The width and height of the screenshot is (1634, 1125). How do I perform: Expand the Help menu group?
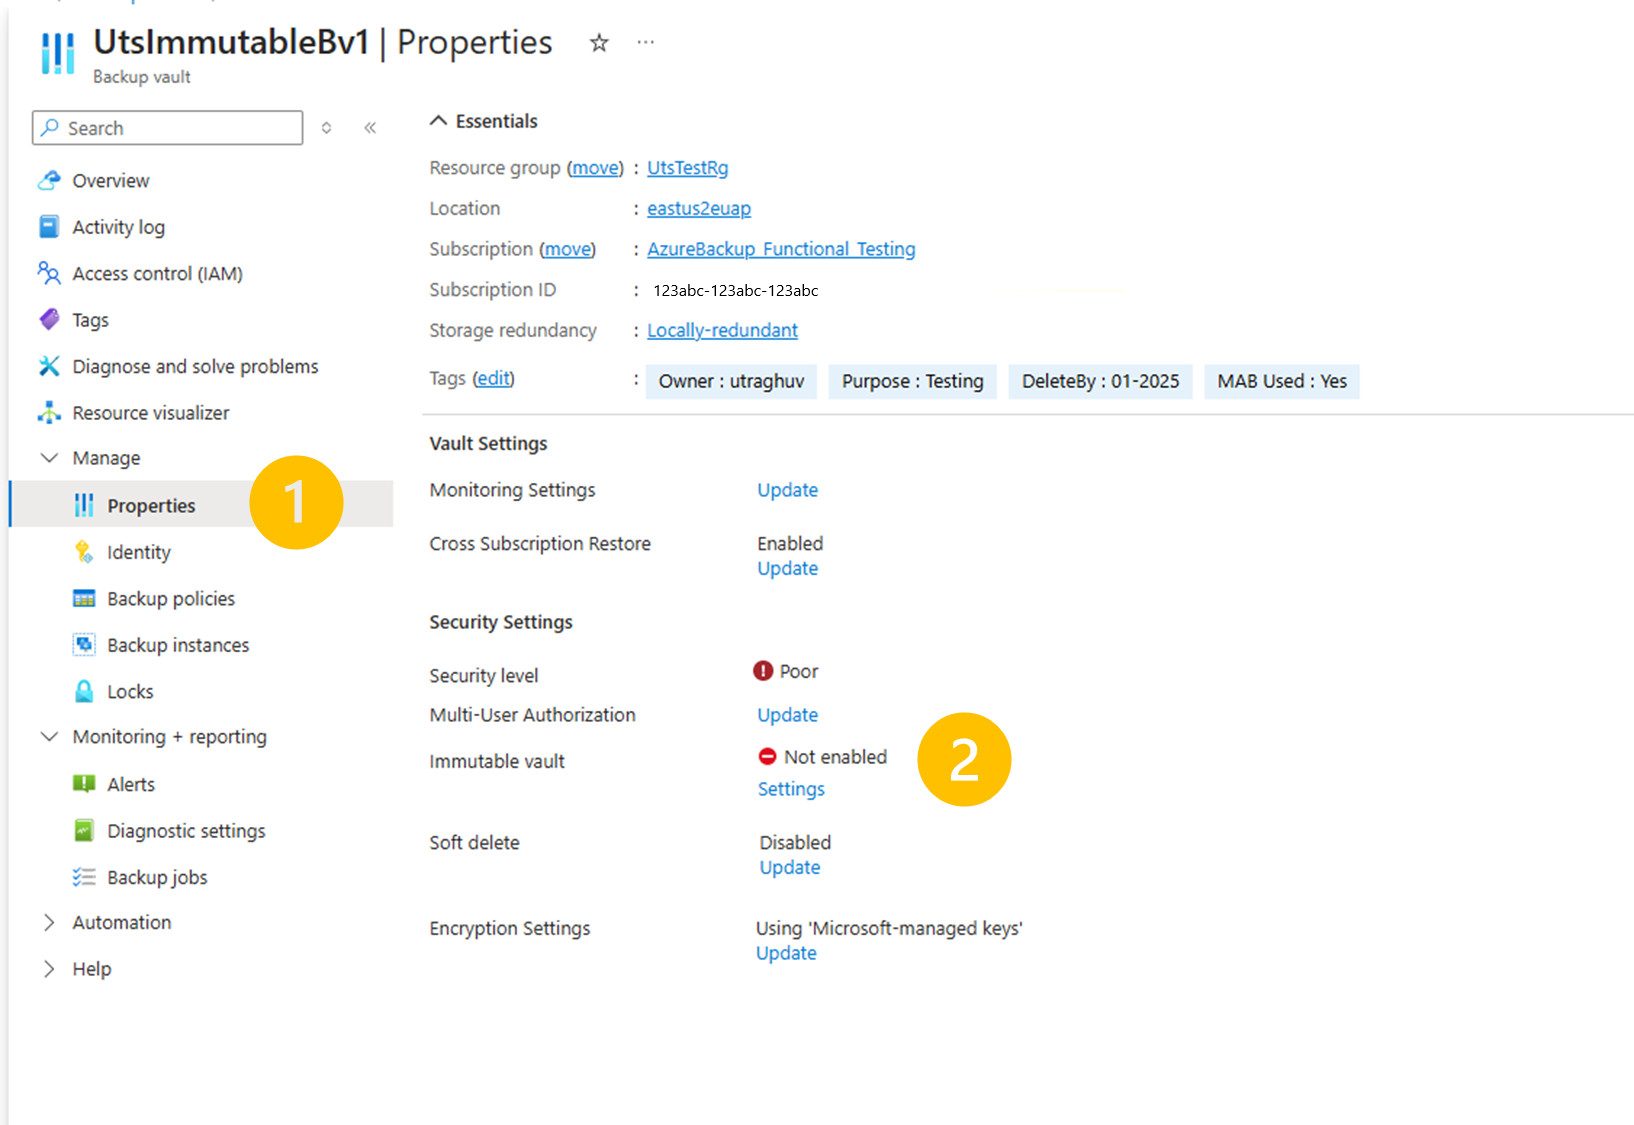coord(49,969)
